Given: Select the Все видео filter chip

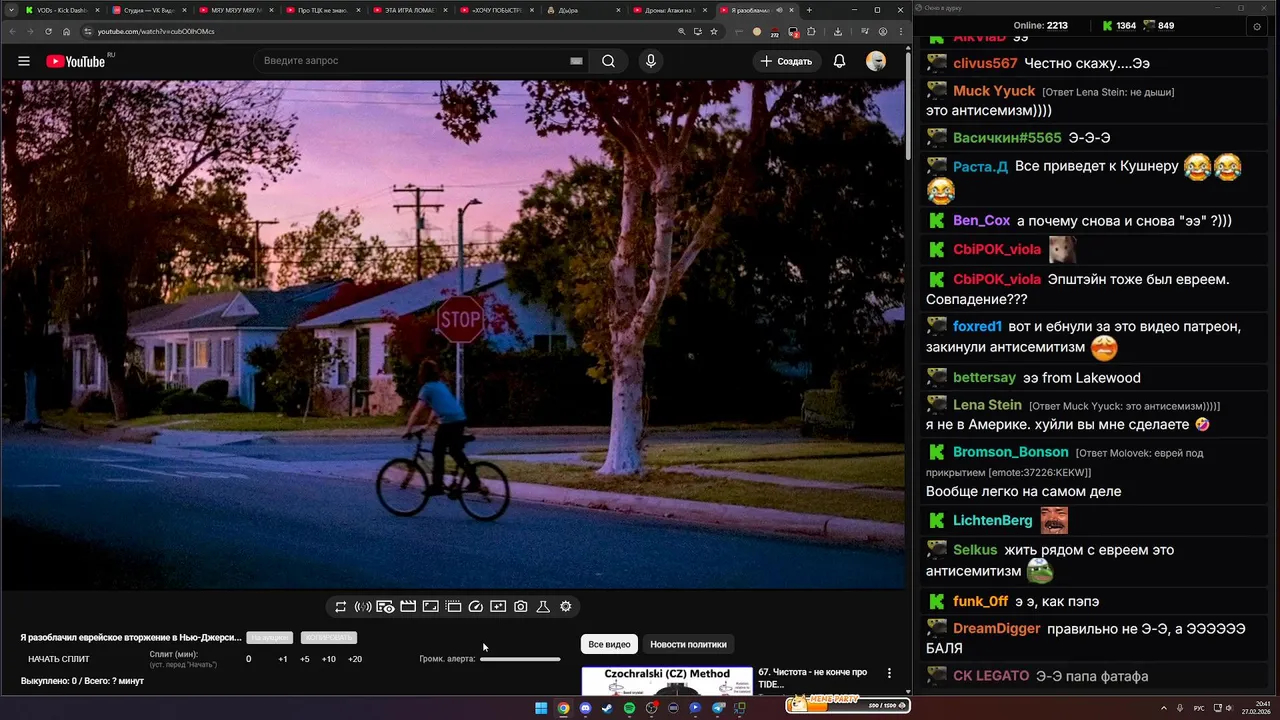Looking at the screenshot, I should pyautogui.click(x=609, y=645).
